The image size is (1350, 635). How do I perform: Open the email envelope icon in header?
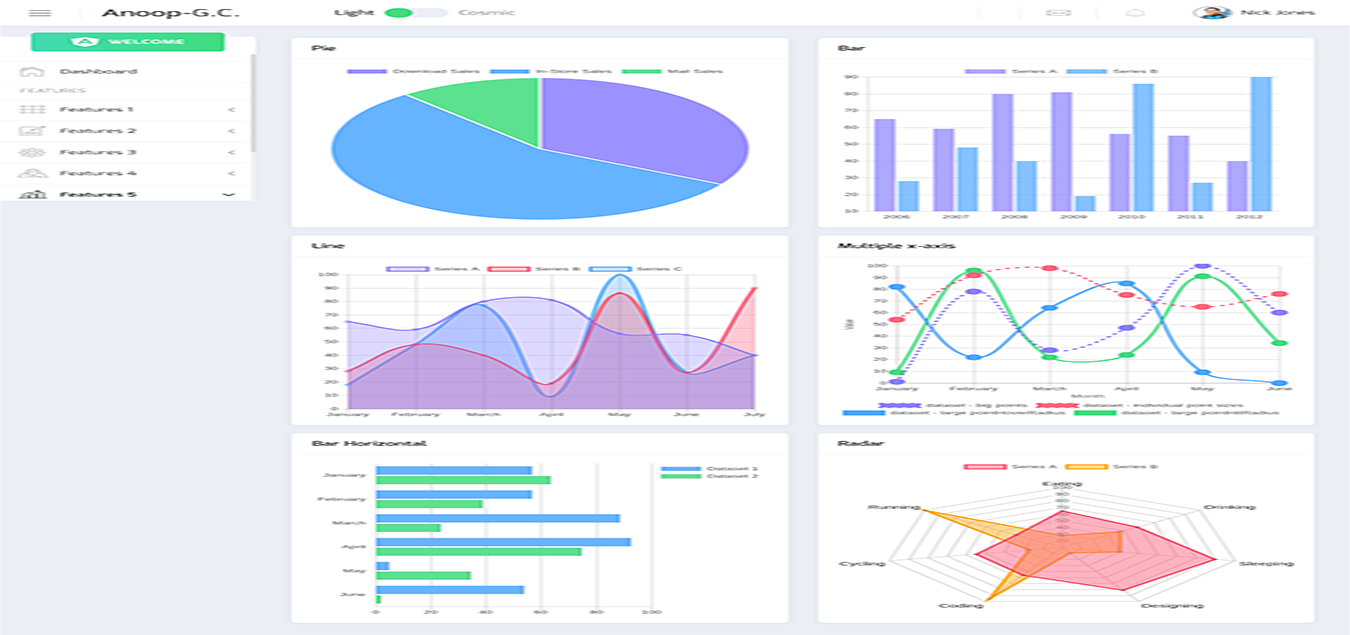[x=1058, y=13]
